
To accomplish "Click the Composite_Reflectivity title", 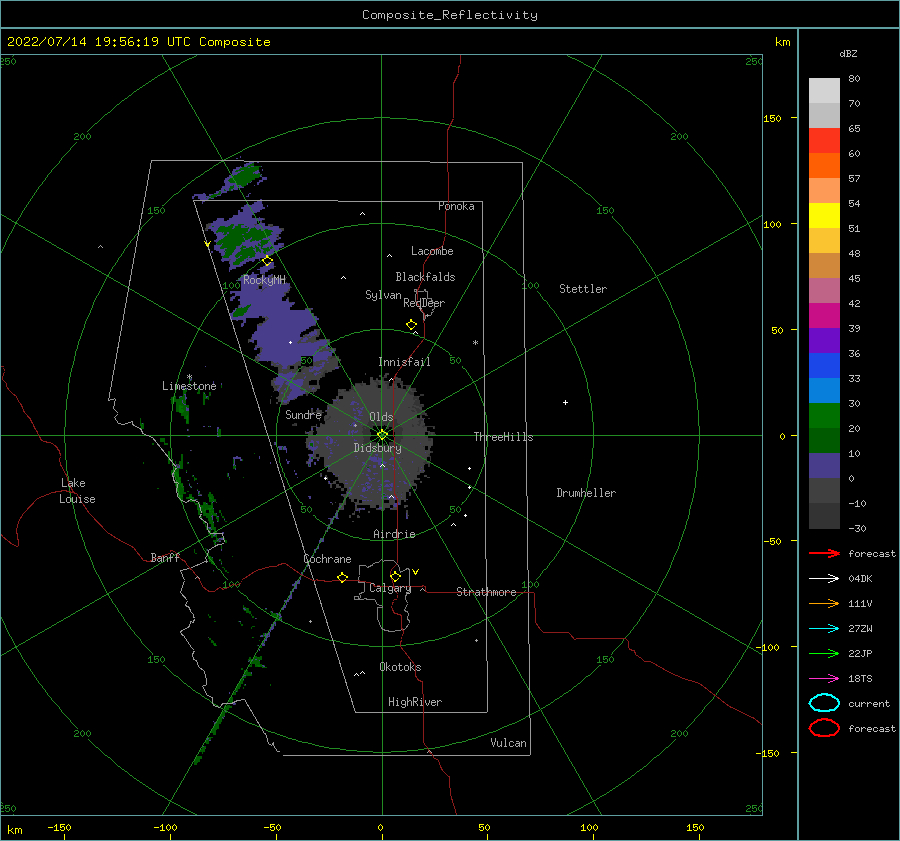I will pyautogui.click(x=450, y=15).
